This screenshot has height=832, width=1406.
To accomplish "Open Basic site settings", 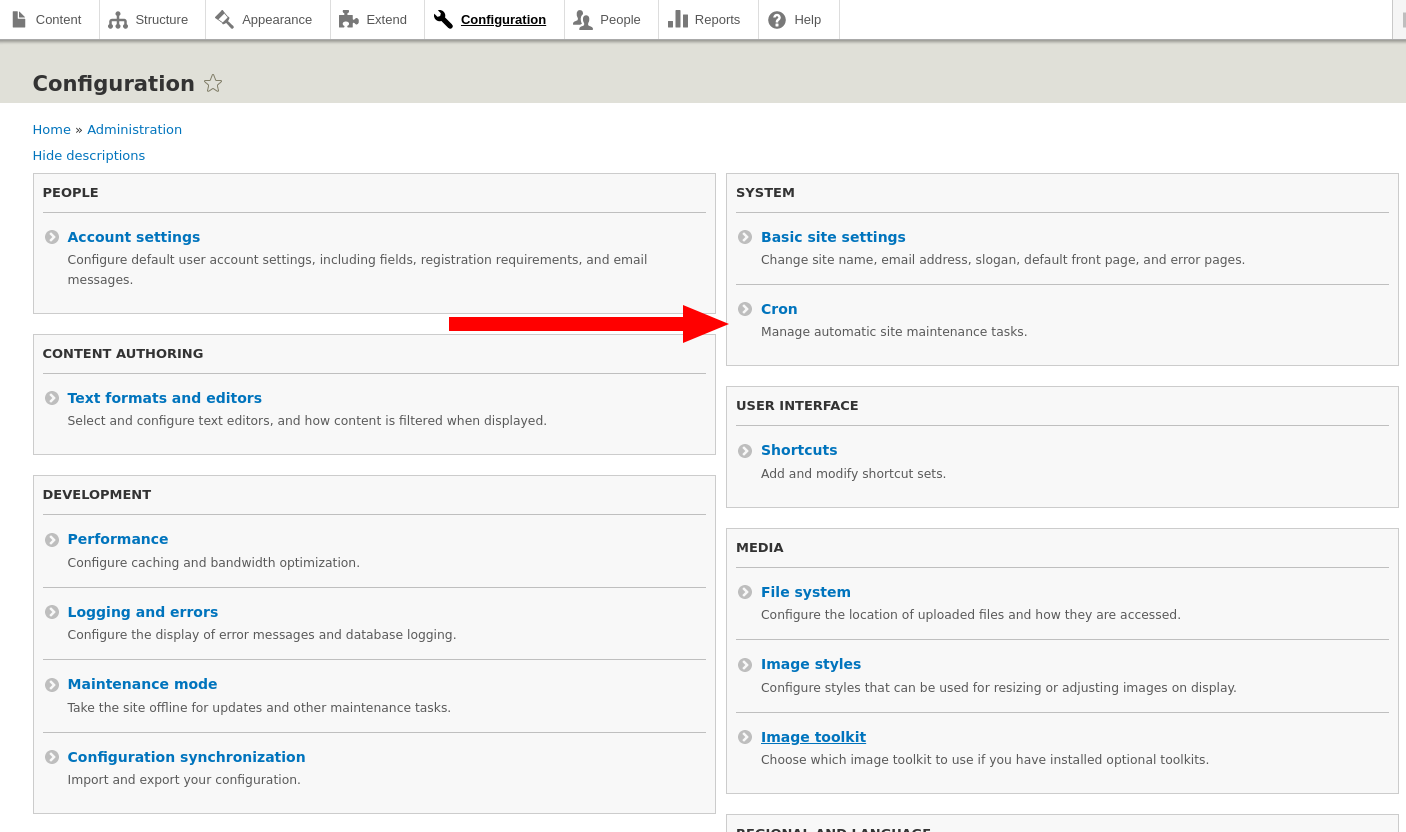I will coord(833,237).
